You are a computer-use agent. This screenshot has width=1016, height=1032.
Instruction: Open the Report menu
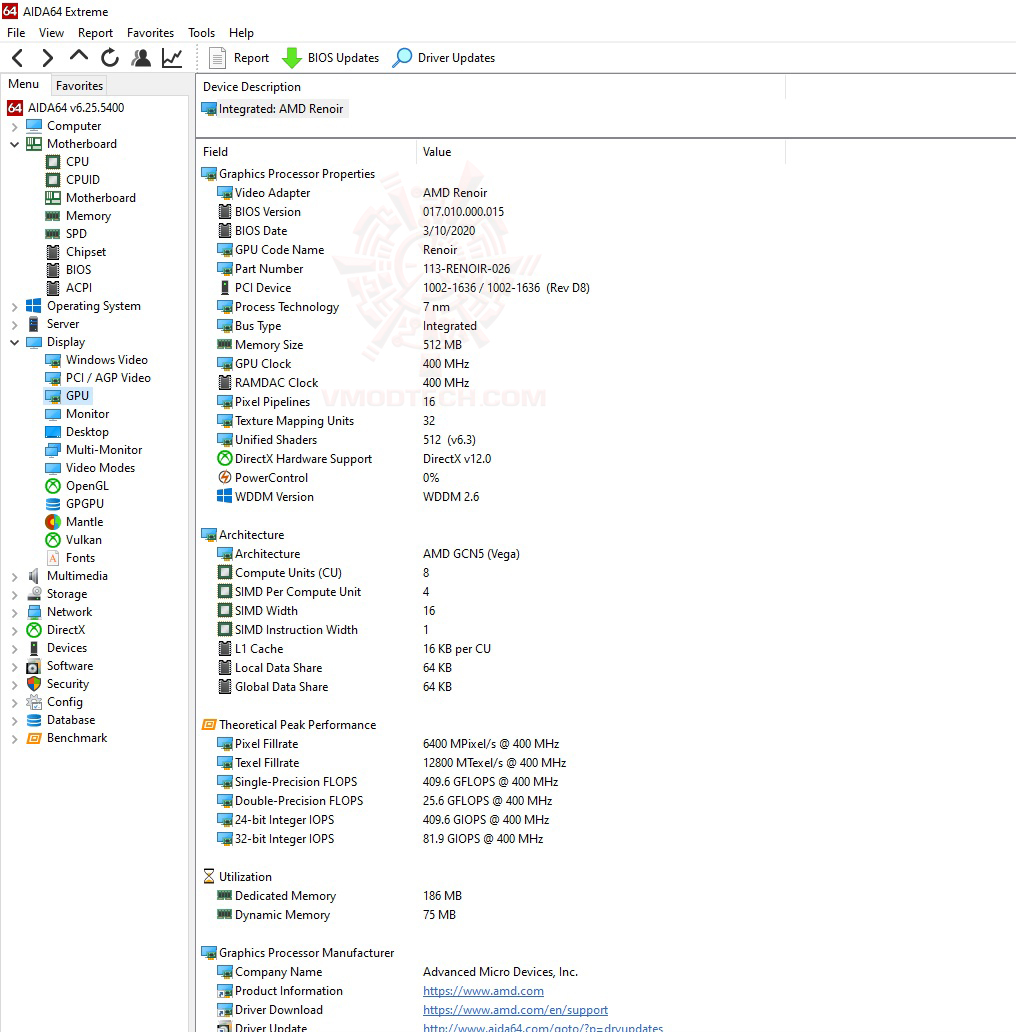95,33
